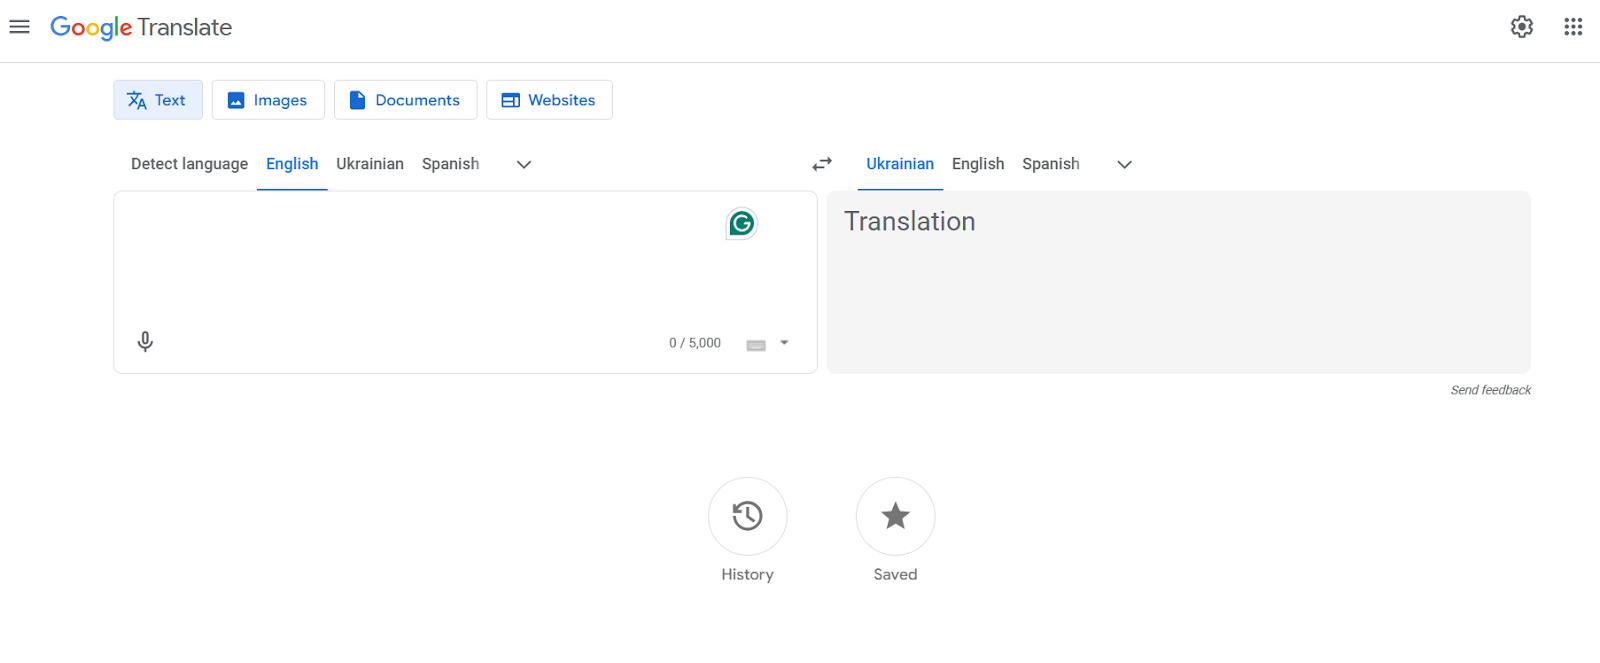The image size is (1600, 663).
Task: Open the Google apps grid
Action: (1573, 27)
